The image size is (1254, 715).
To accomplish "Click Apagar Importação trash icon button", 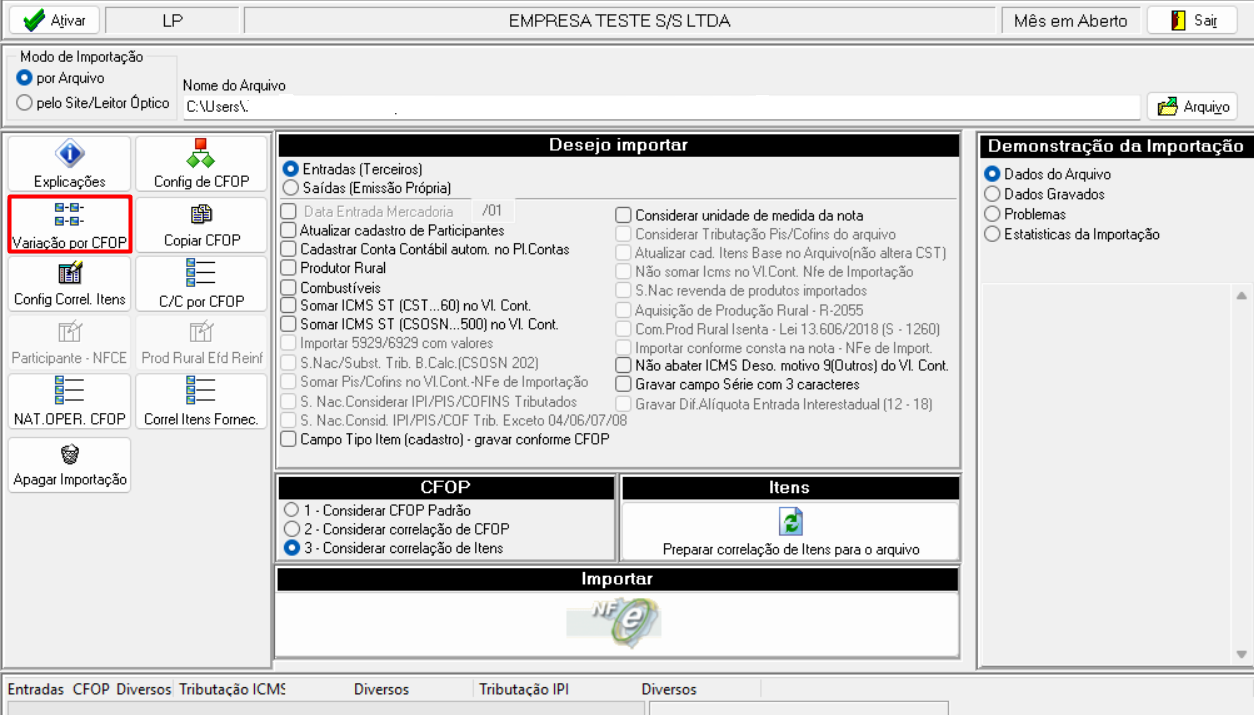I will click(69, 465).
